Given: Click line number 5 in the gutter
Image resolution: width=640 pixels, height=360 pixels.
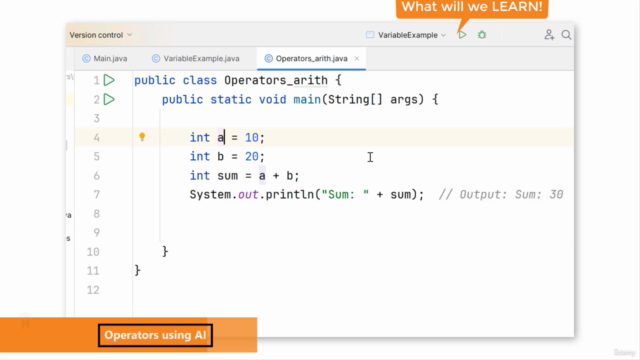Looking at the screenshot, I should (x=96, y=156).
